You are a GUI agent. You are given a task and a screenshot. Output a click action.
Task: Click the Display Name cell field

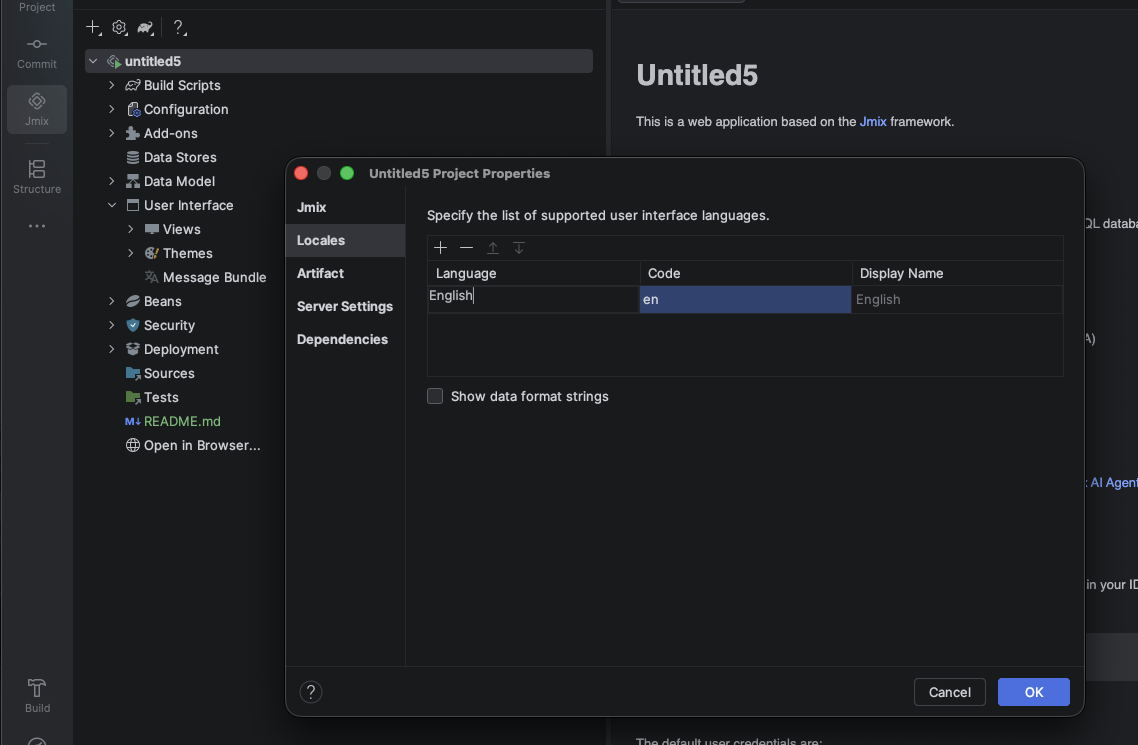pyautogui.click(x=956, y=299)
